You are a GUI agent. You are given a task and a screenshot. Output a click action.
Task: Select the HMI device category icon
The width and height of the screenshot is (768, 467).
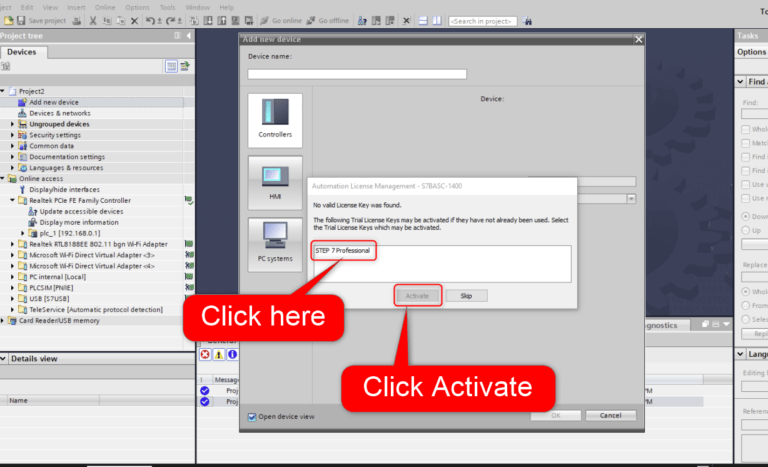[x=275, y=180]
